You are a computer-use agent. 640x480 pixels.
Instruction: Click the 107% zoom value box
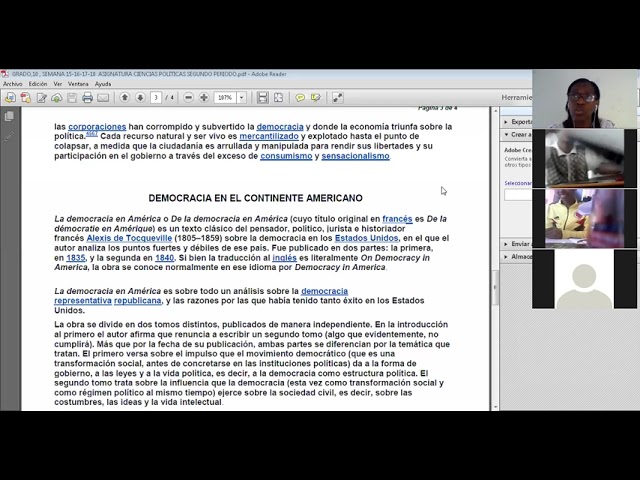pos(225,98)
